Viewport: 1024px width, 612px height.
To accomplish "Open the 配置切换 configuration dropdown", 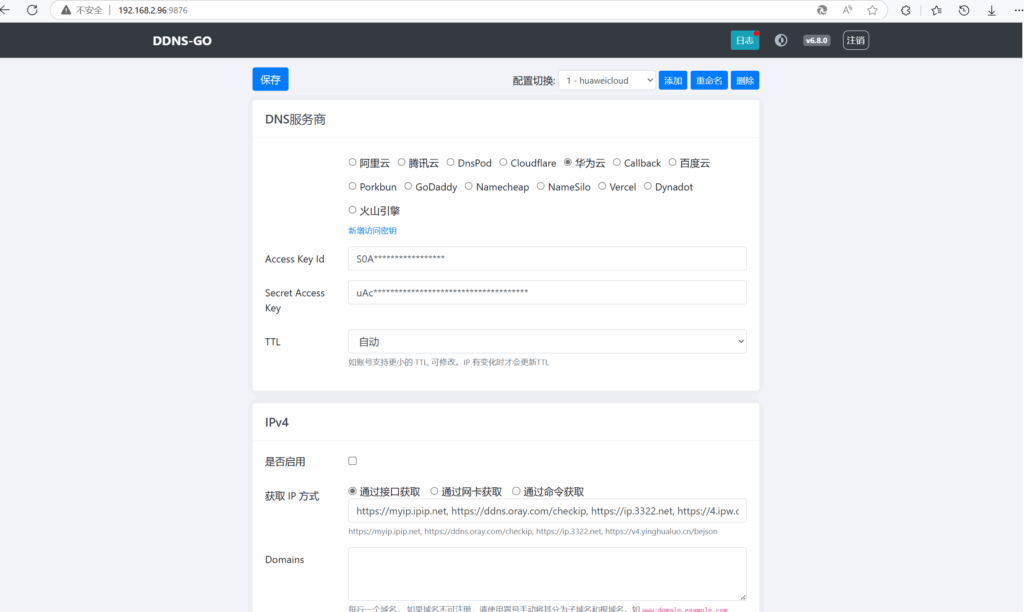I will pos(606,78).
